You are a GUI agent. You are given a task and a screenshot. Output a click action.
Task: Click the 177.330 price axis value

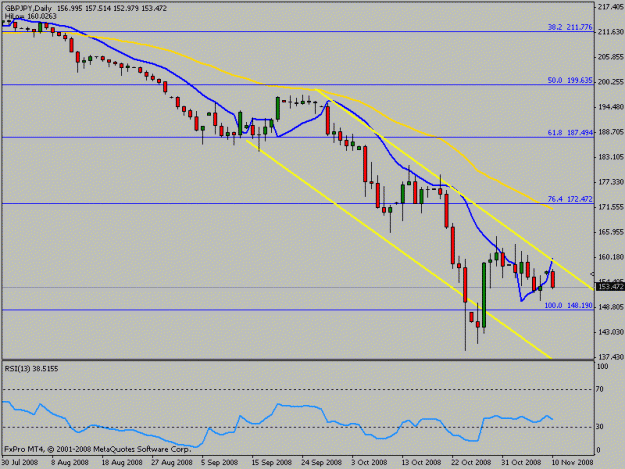(610, 182)
